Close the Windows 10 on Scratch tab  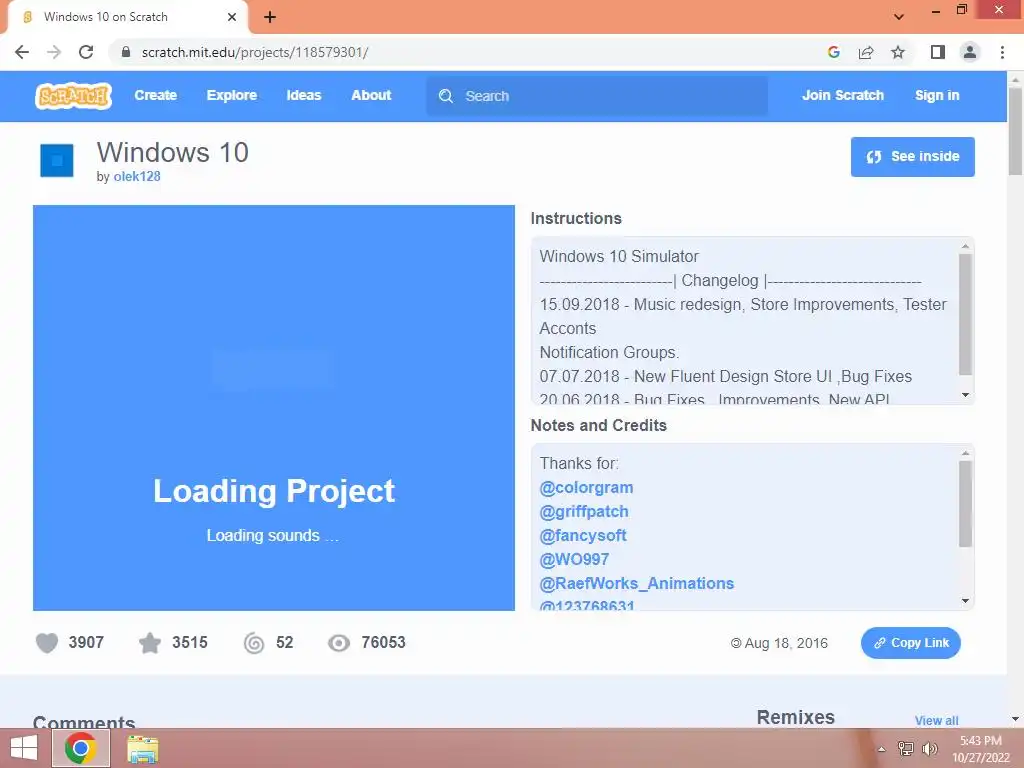pos(232,17)
